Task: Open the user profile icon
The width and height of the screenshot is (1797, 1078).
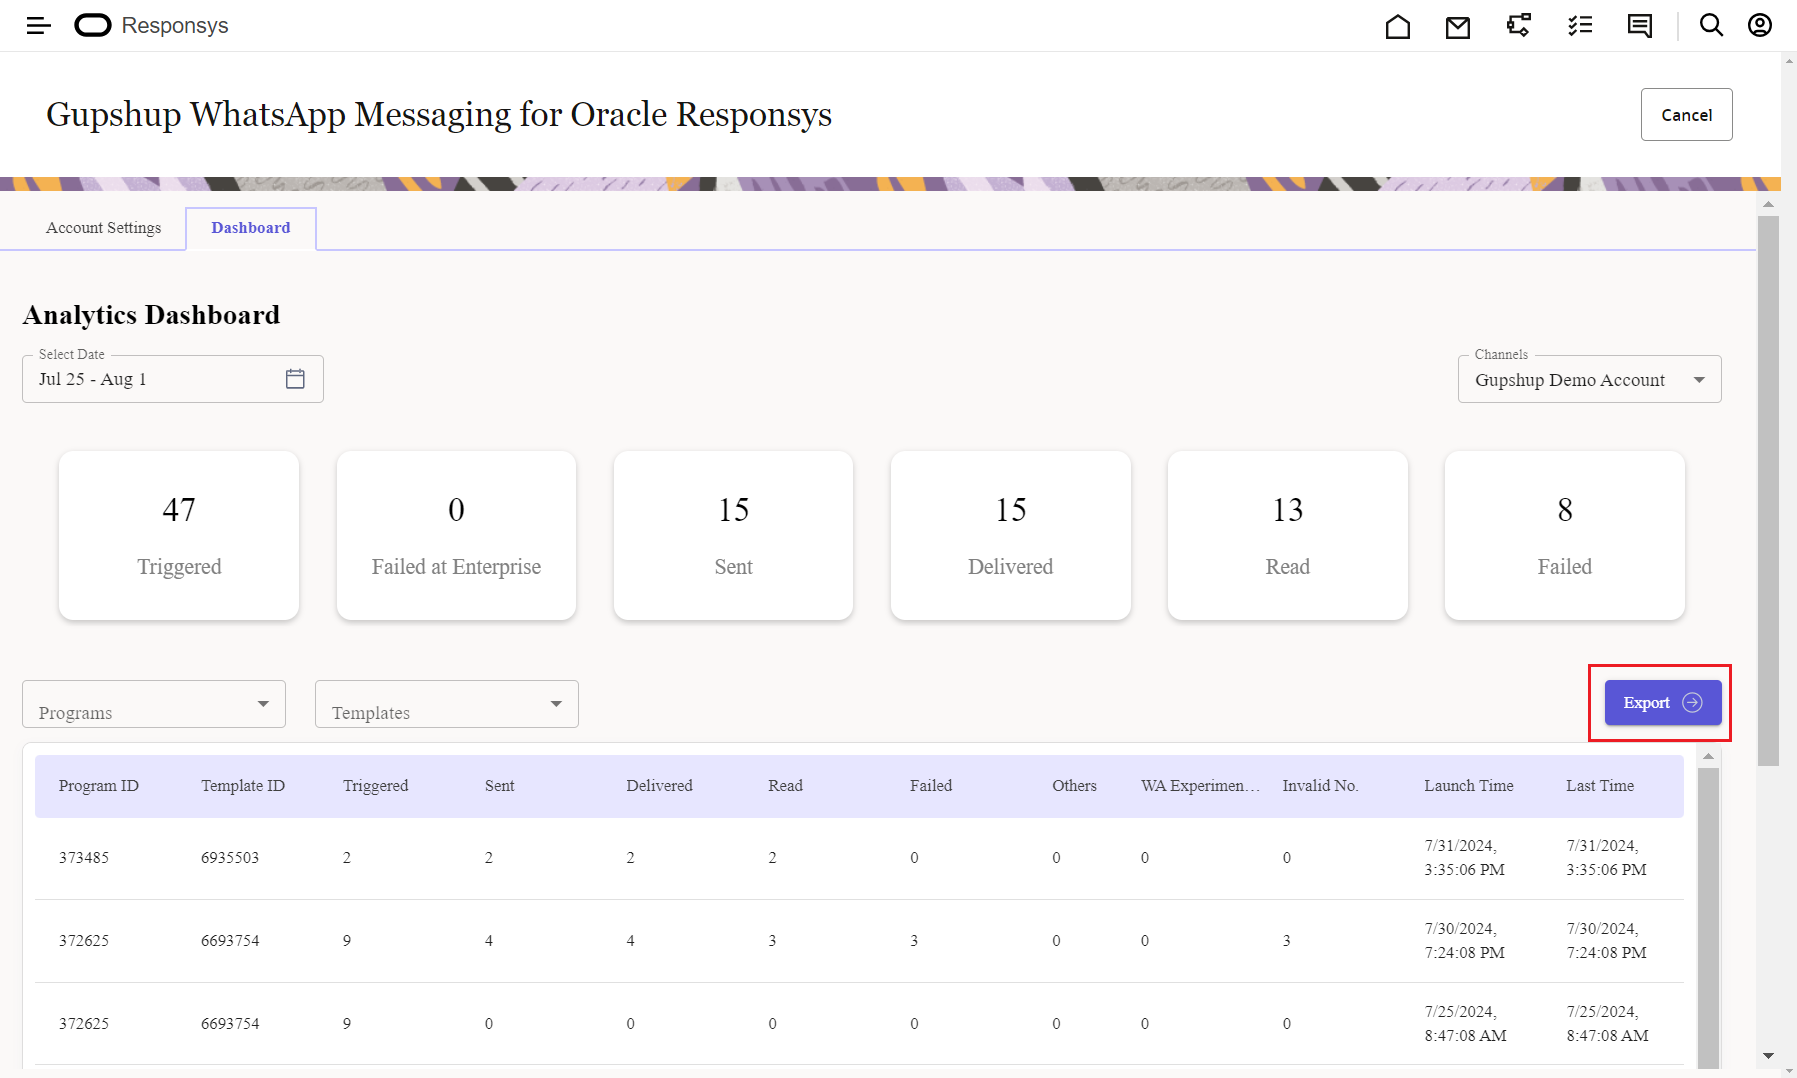Action: click(1760, 25)
